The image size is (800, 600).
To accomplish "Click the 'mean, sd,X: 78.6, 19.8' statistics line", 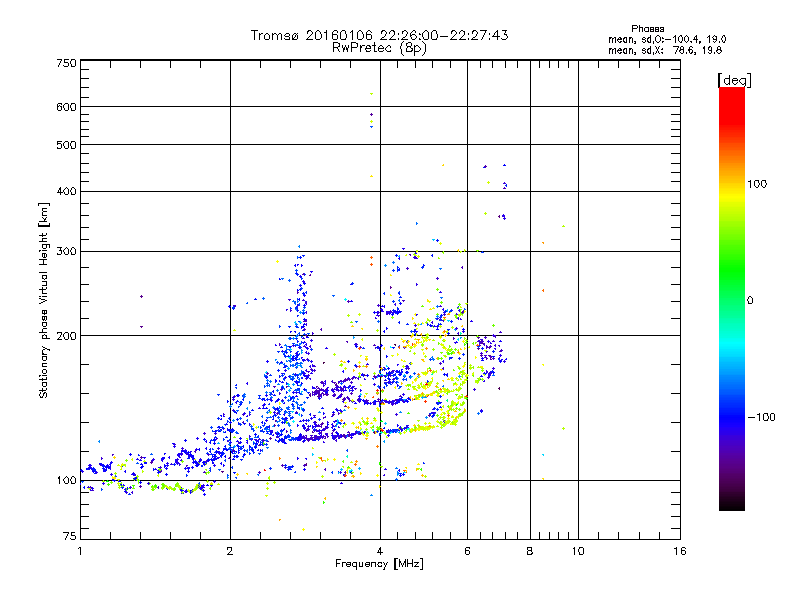I will pyautogui.click(x=665, y=50).
